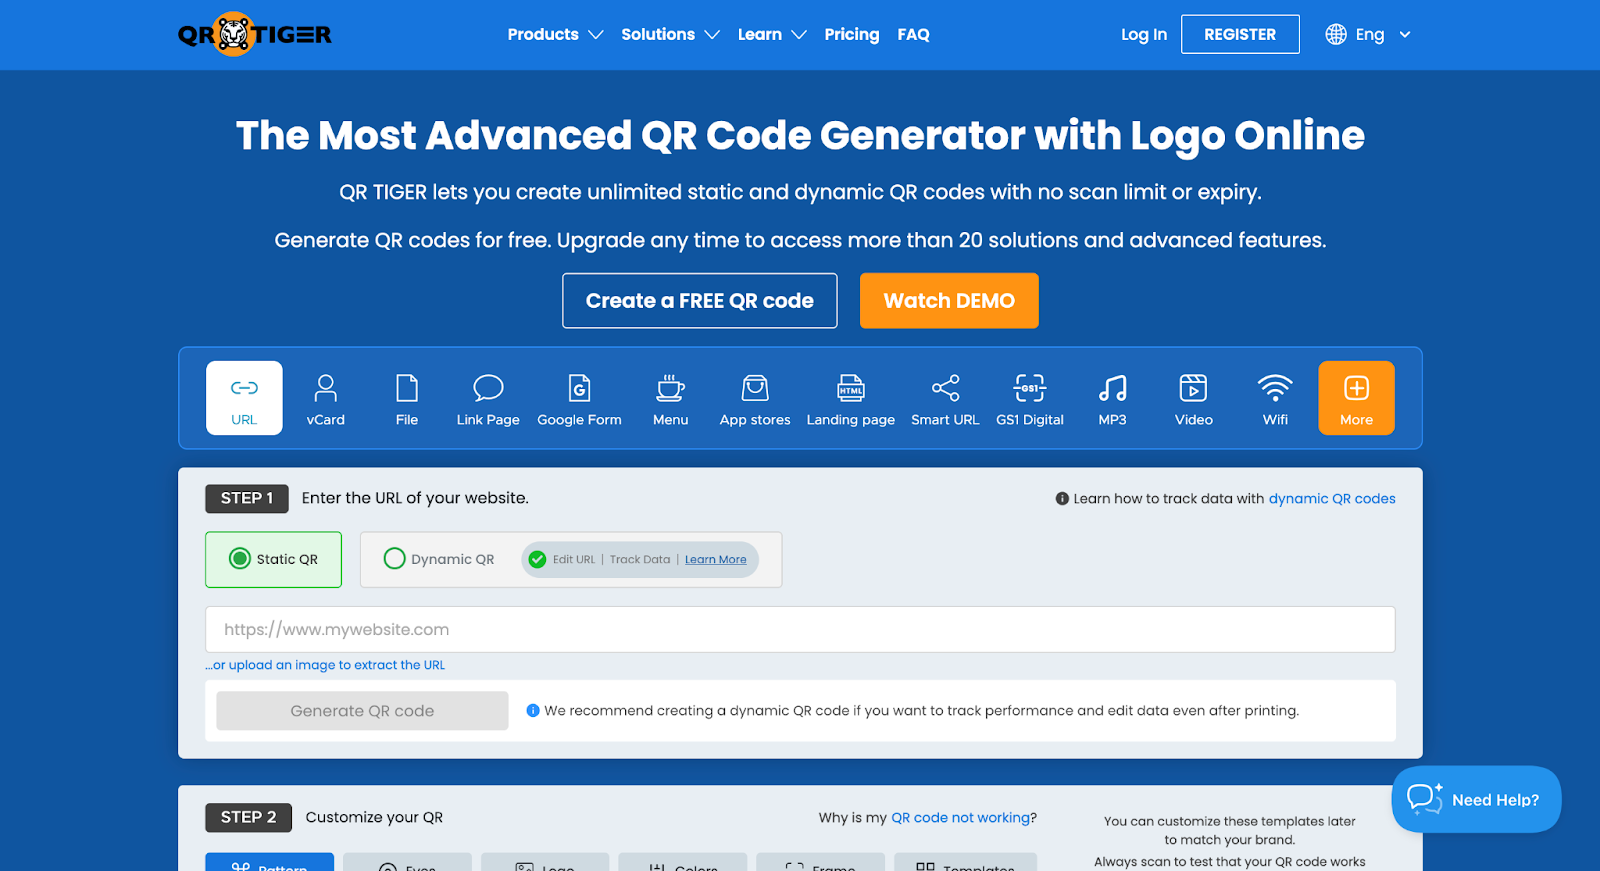Open the Solutions menu
This screenshot has width=1600, height=871.
point(658,34)
